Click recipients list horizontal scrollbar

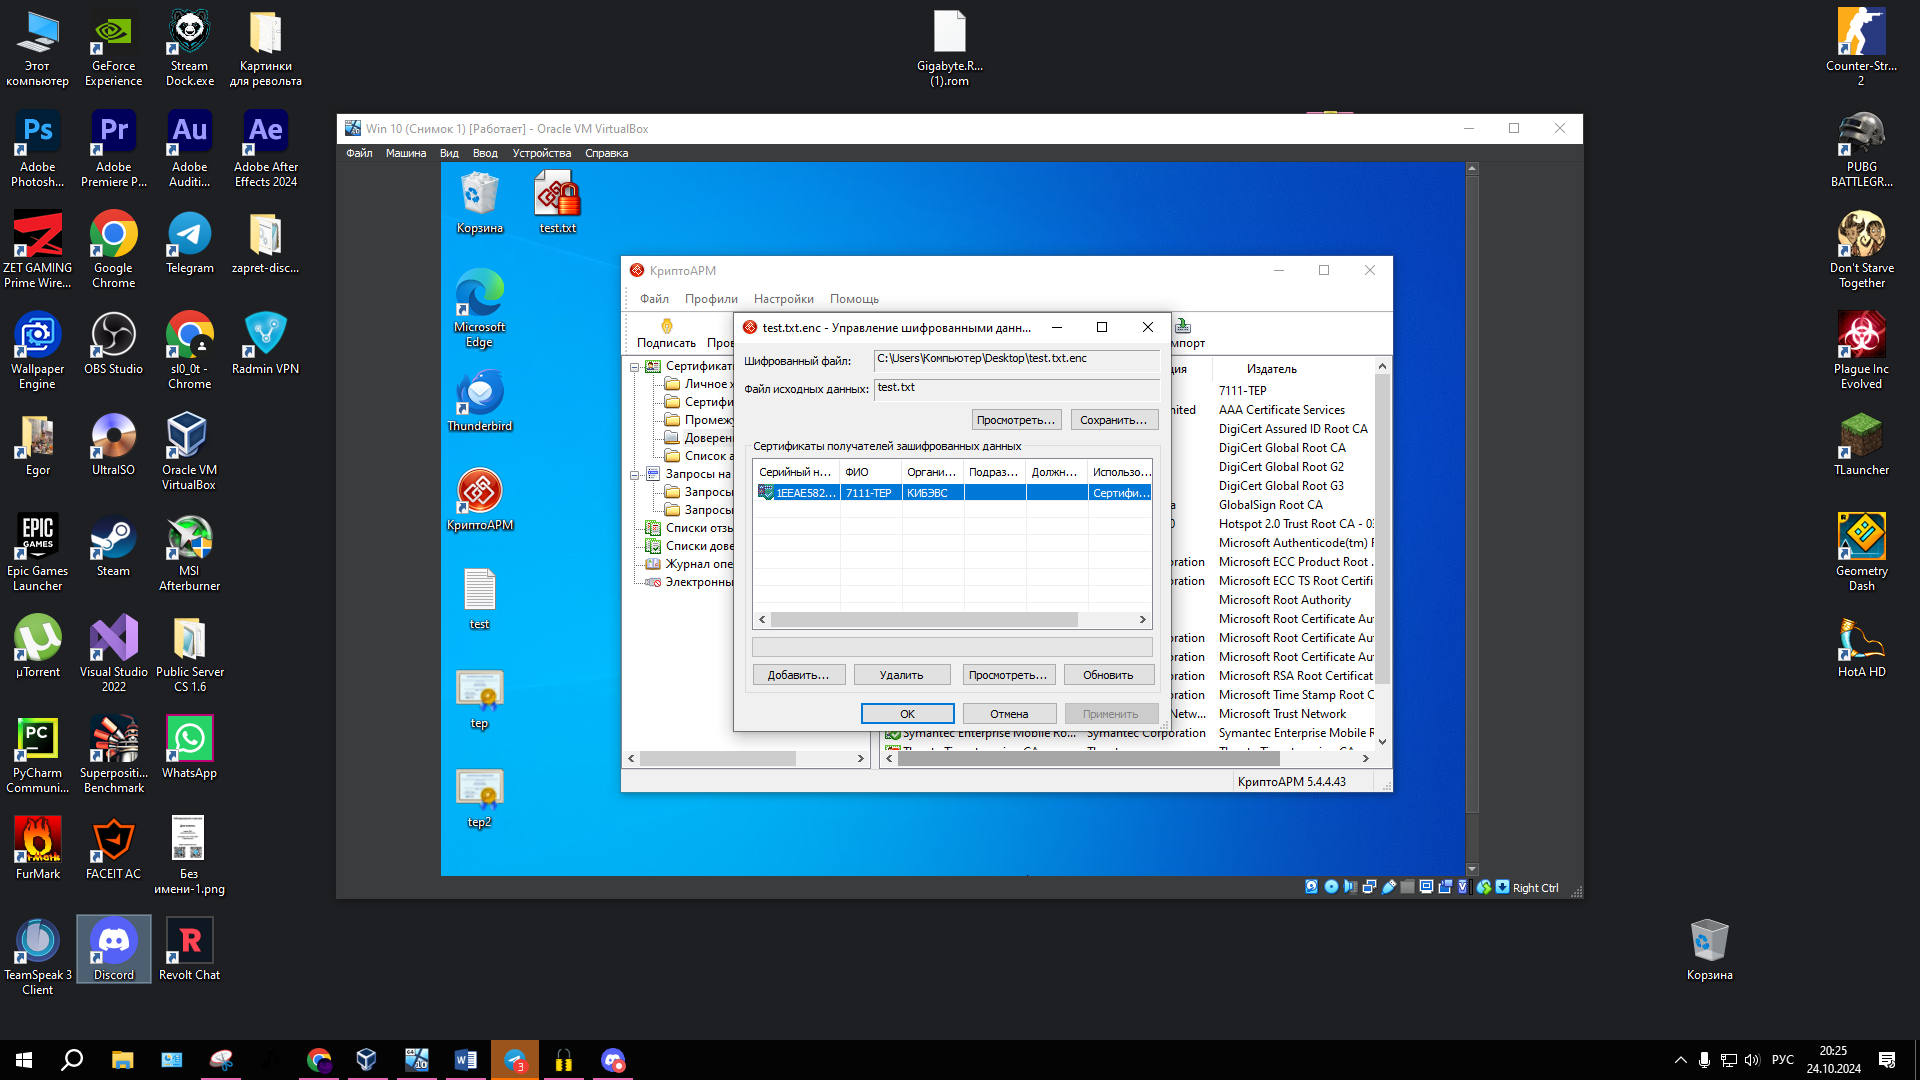pyautogui.click(x=924, y=620)
